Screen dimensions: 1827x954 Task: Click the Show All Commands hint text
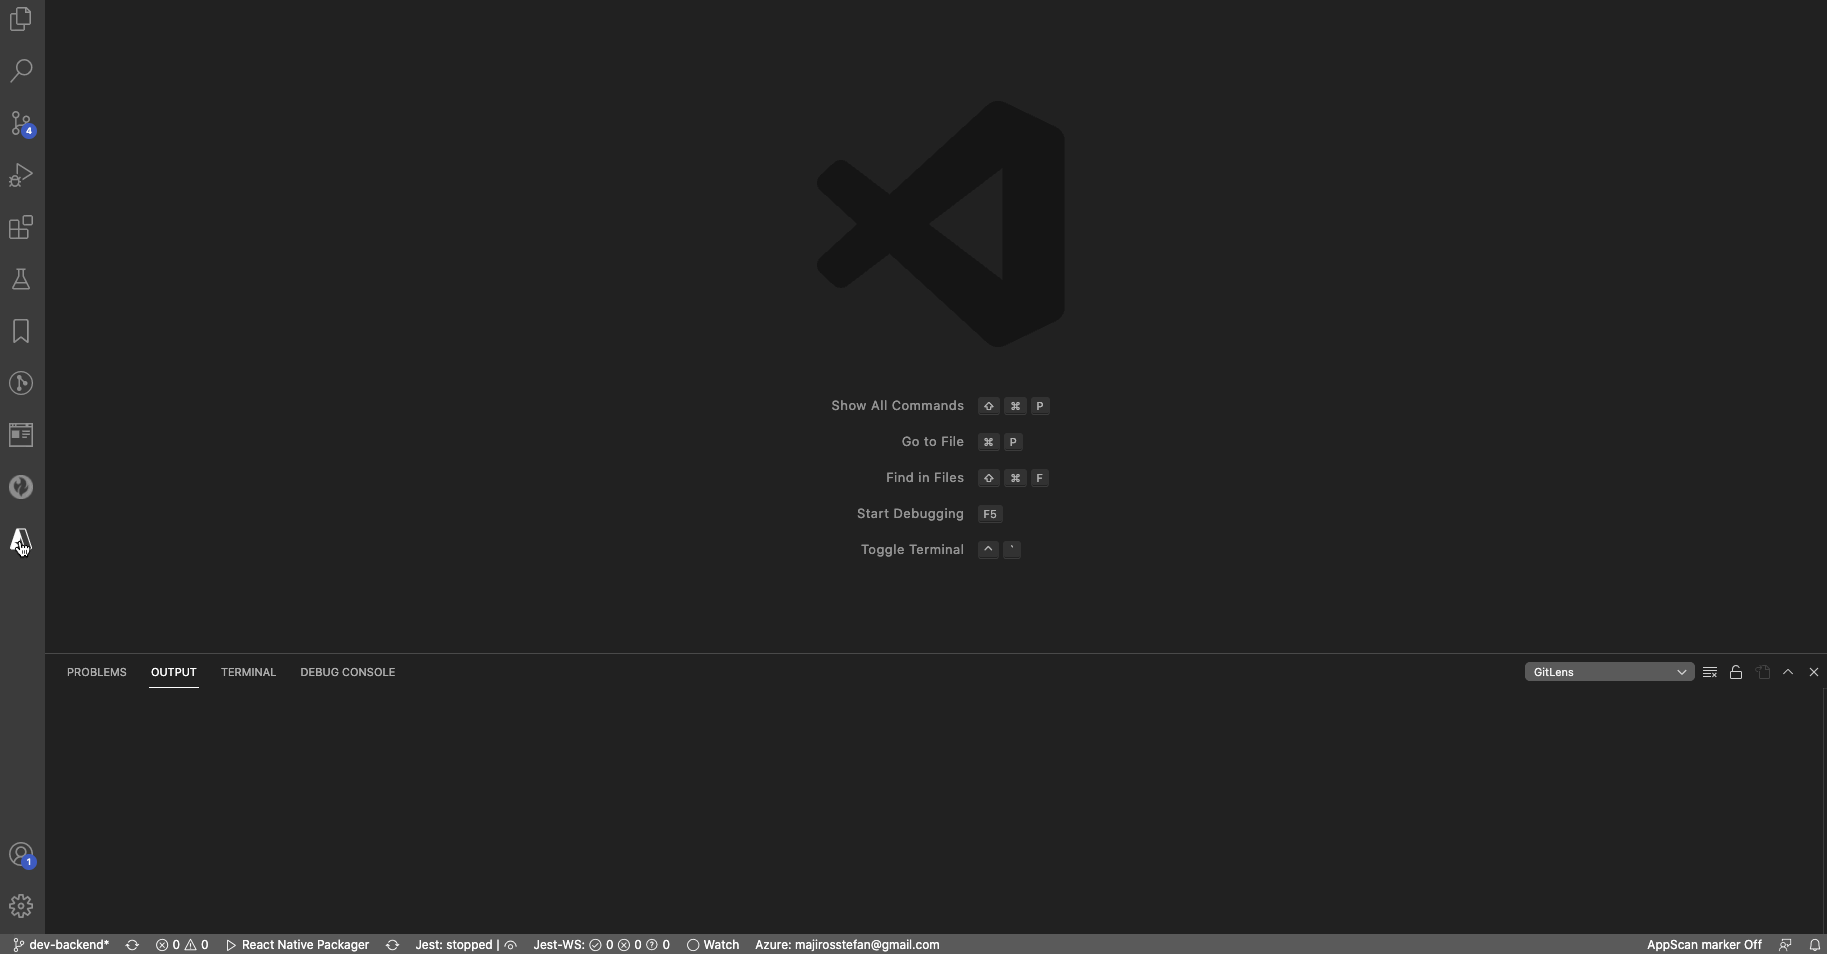(897, 406)
